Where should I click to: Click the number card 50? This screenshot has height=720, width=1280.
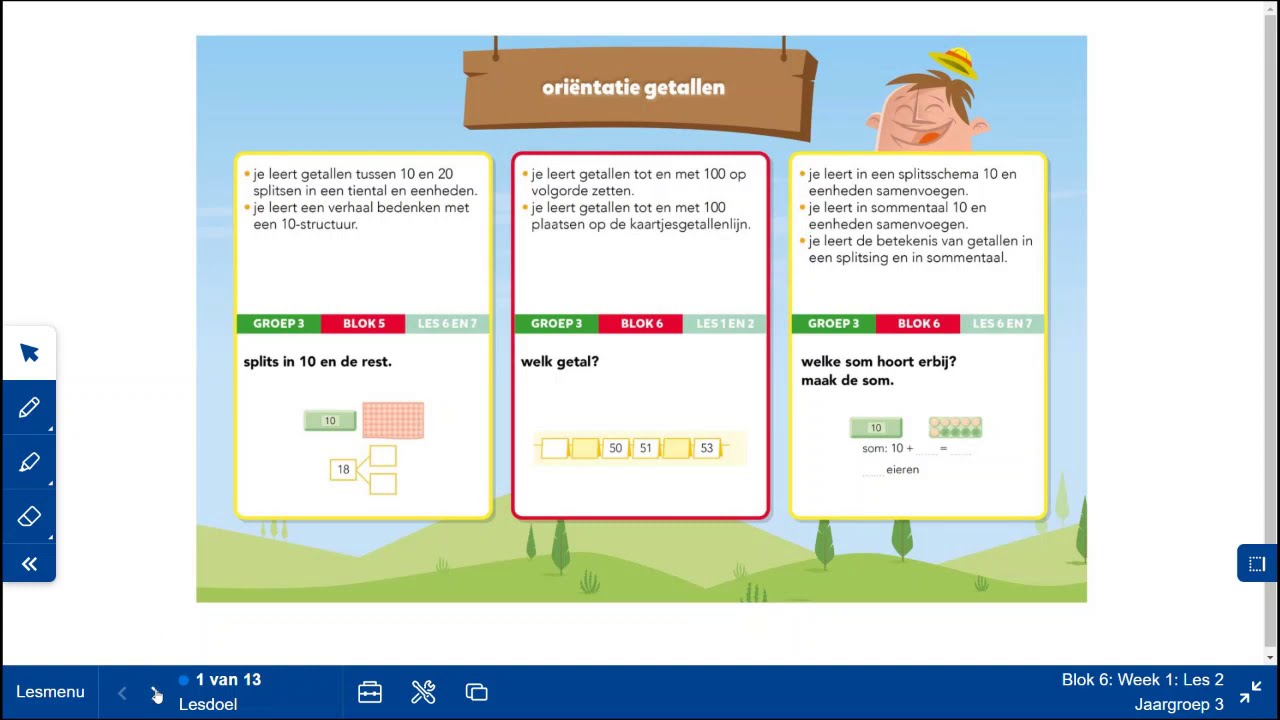(615, 448)
